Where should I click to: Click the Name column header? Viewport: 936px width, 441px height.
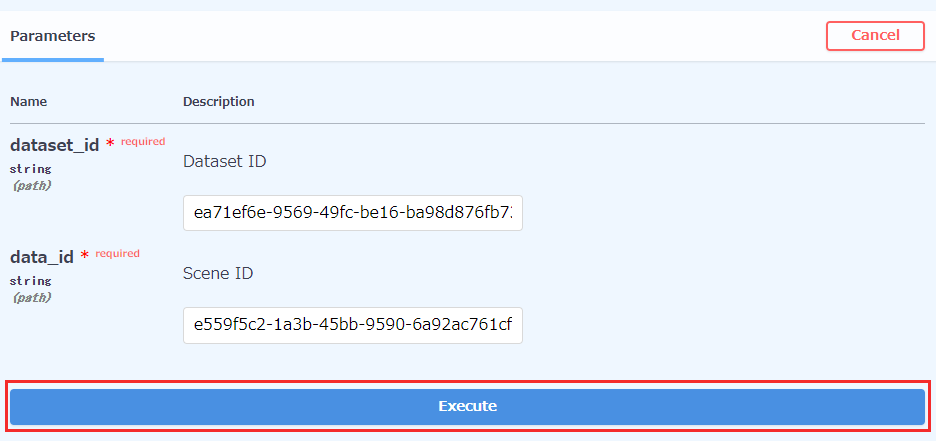(x=29, y=101)
